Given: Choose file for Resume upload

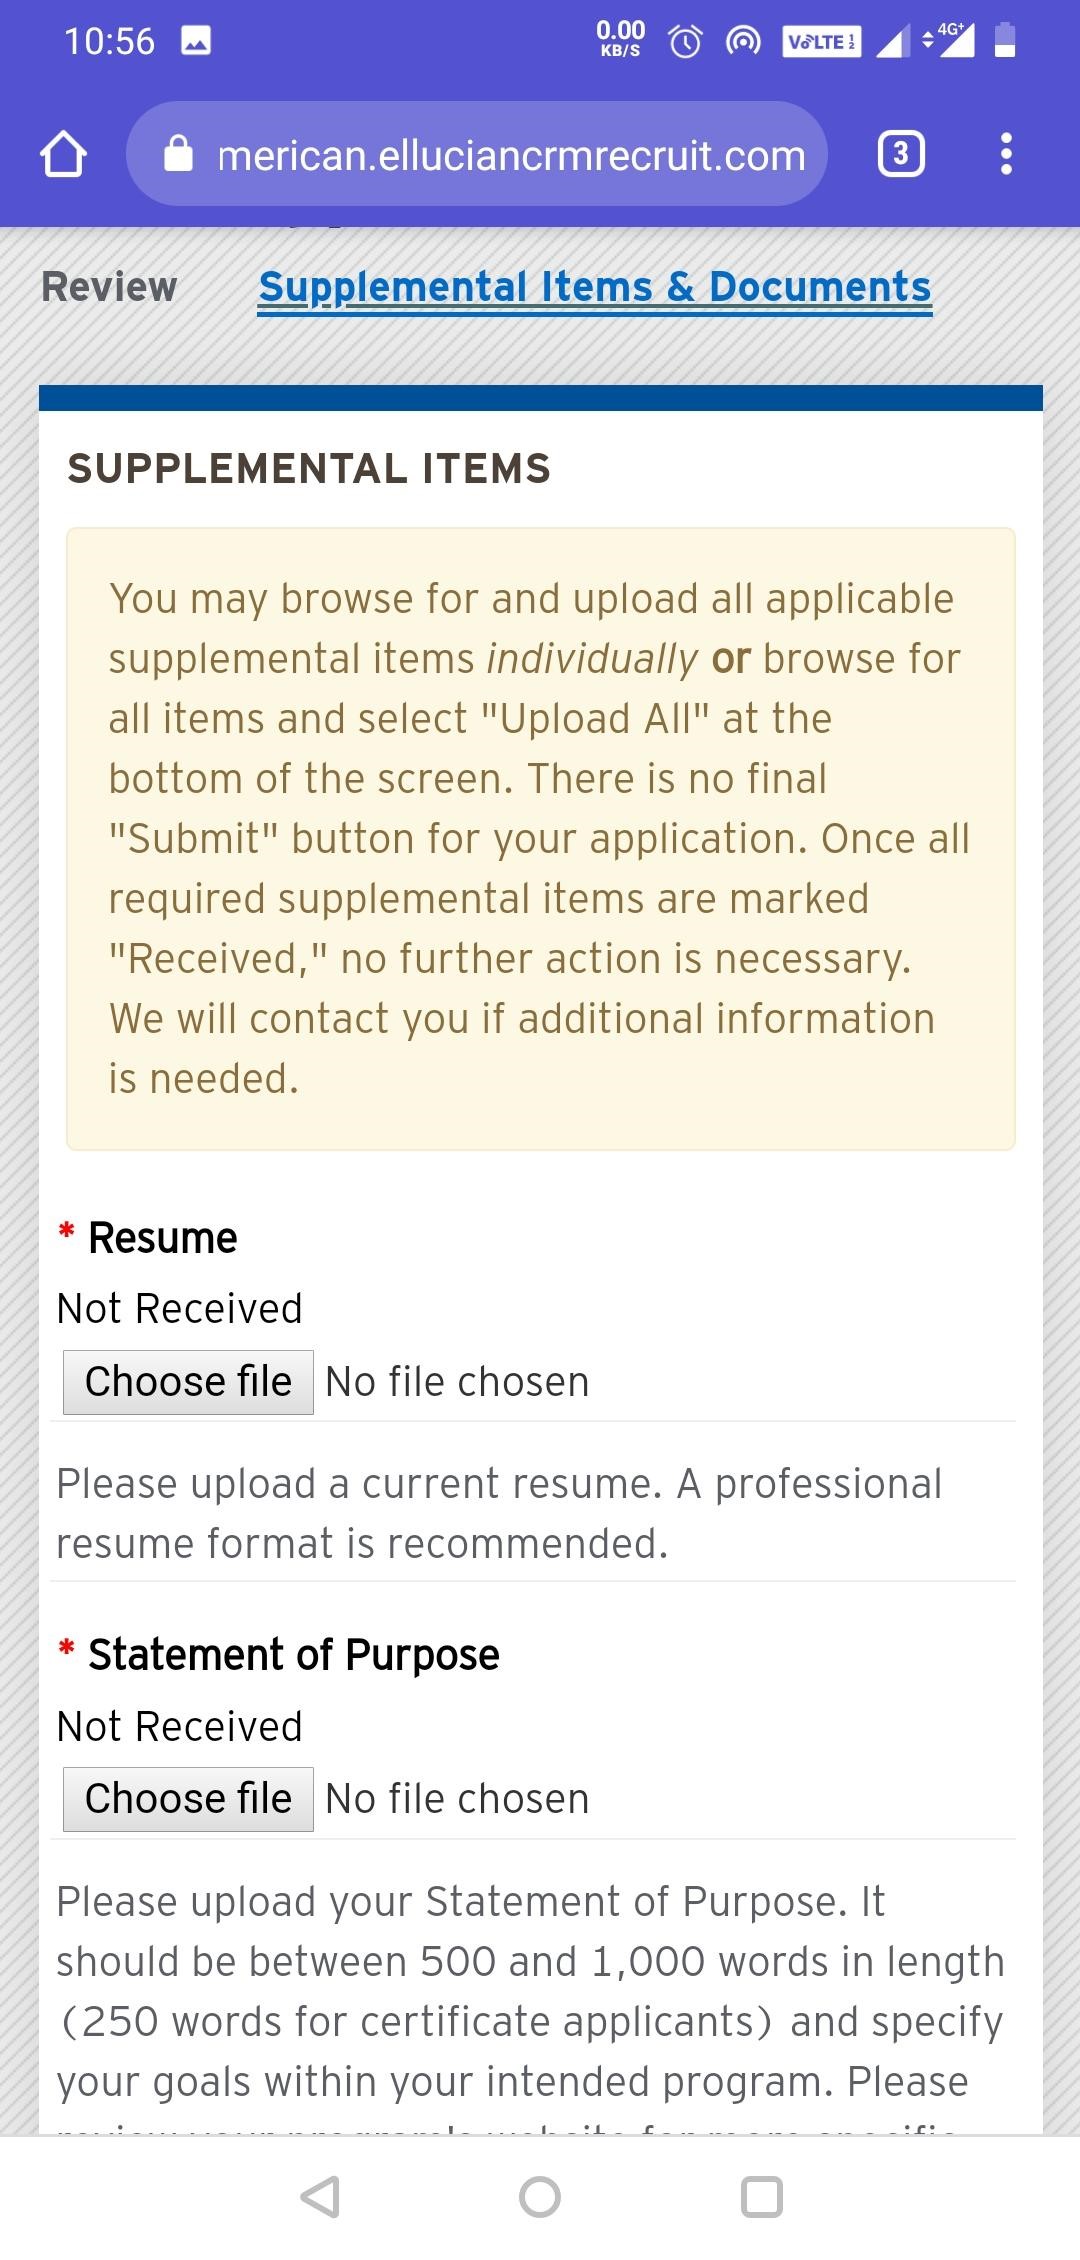Looking at the screenshot, I should tap(188, 1382).
